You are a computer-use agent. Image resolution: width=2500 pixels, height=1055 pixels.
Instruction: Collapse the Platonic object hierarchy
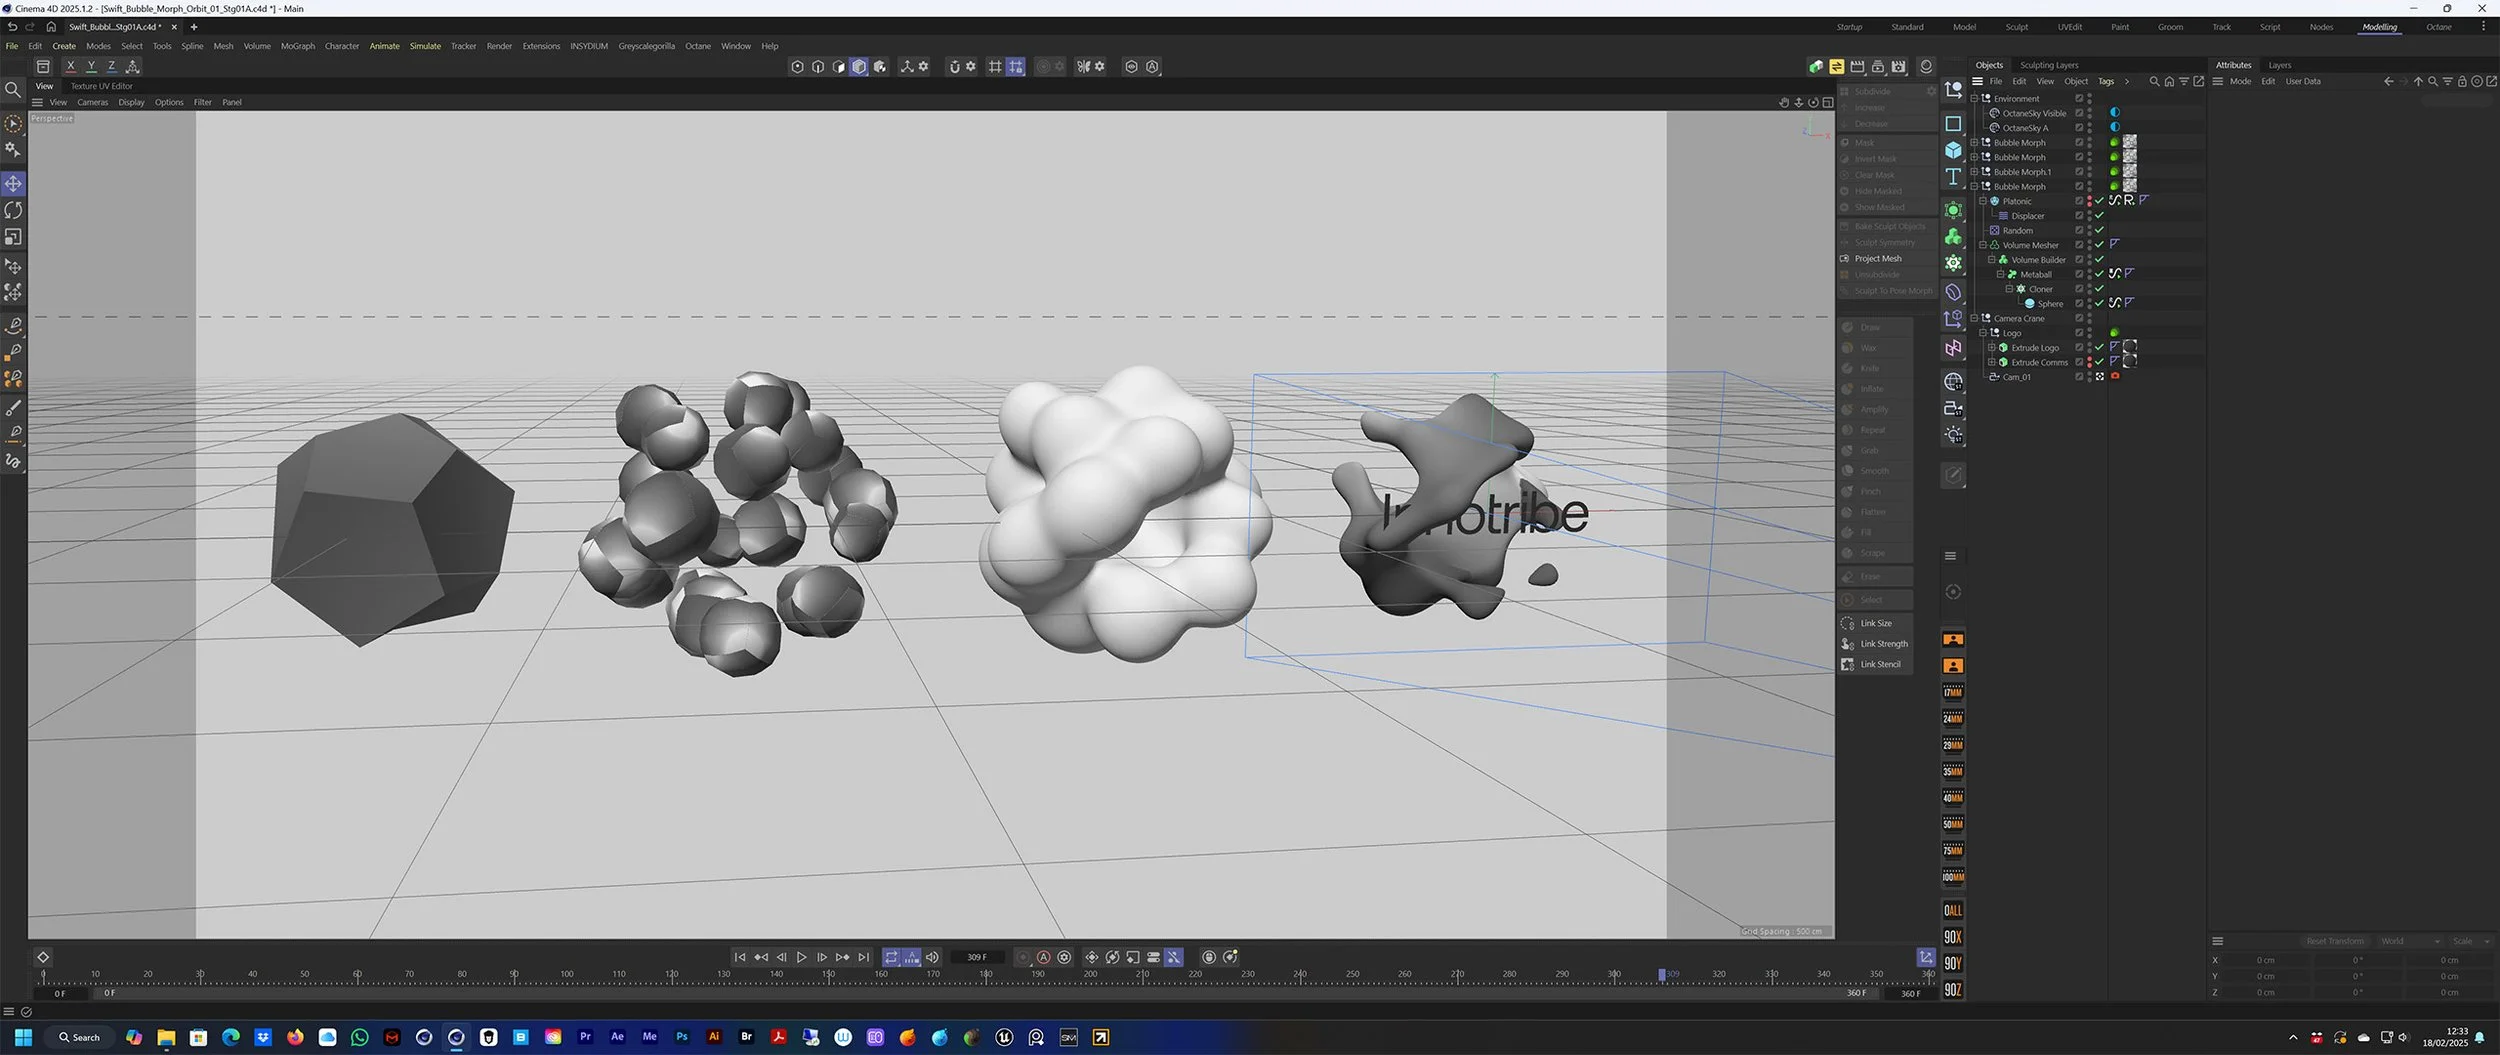click(1983, 201)
